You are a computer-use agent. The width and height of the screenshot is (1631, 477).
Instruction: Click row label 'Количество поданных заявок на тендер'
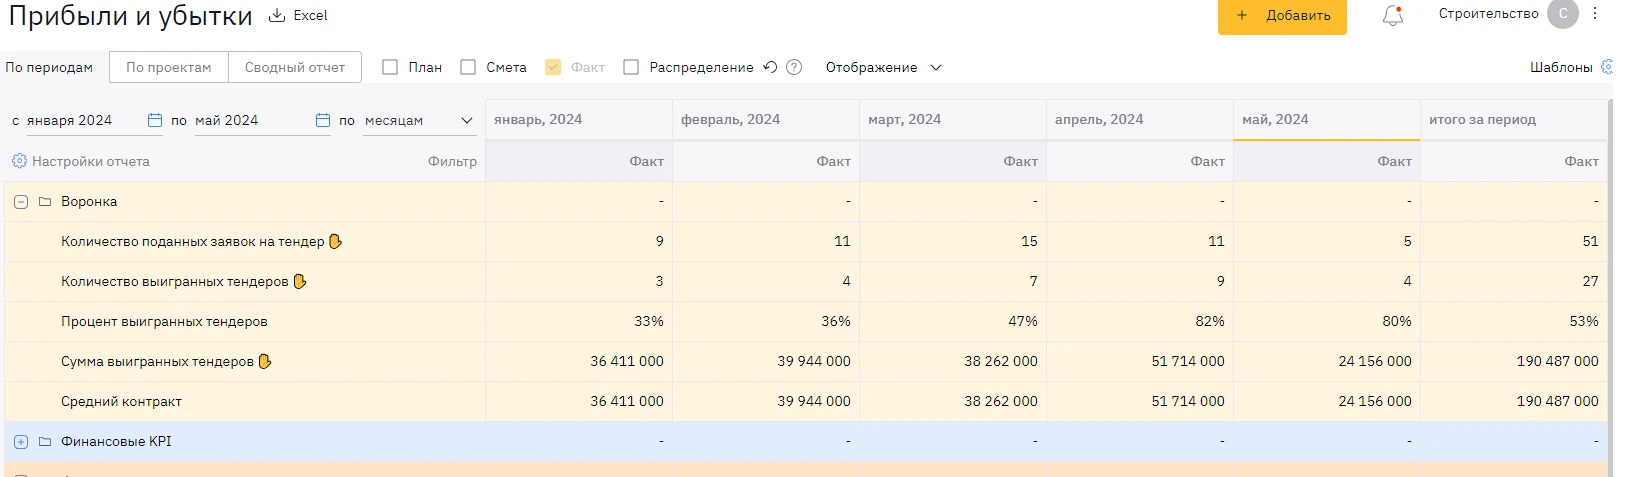(x=192, y=241)
